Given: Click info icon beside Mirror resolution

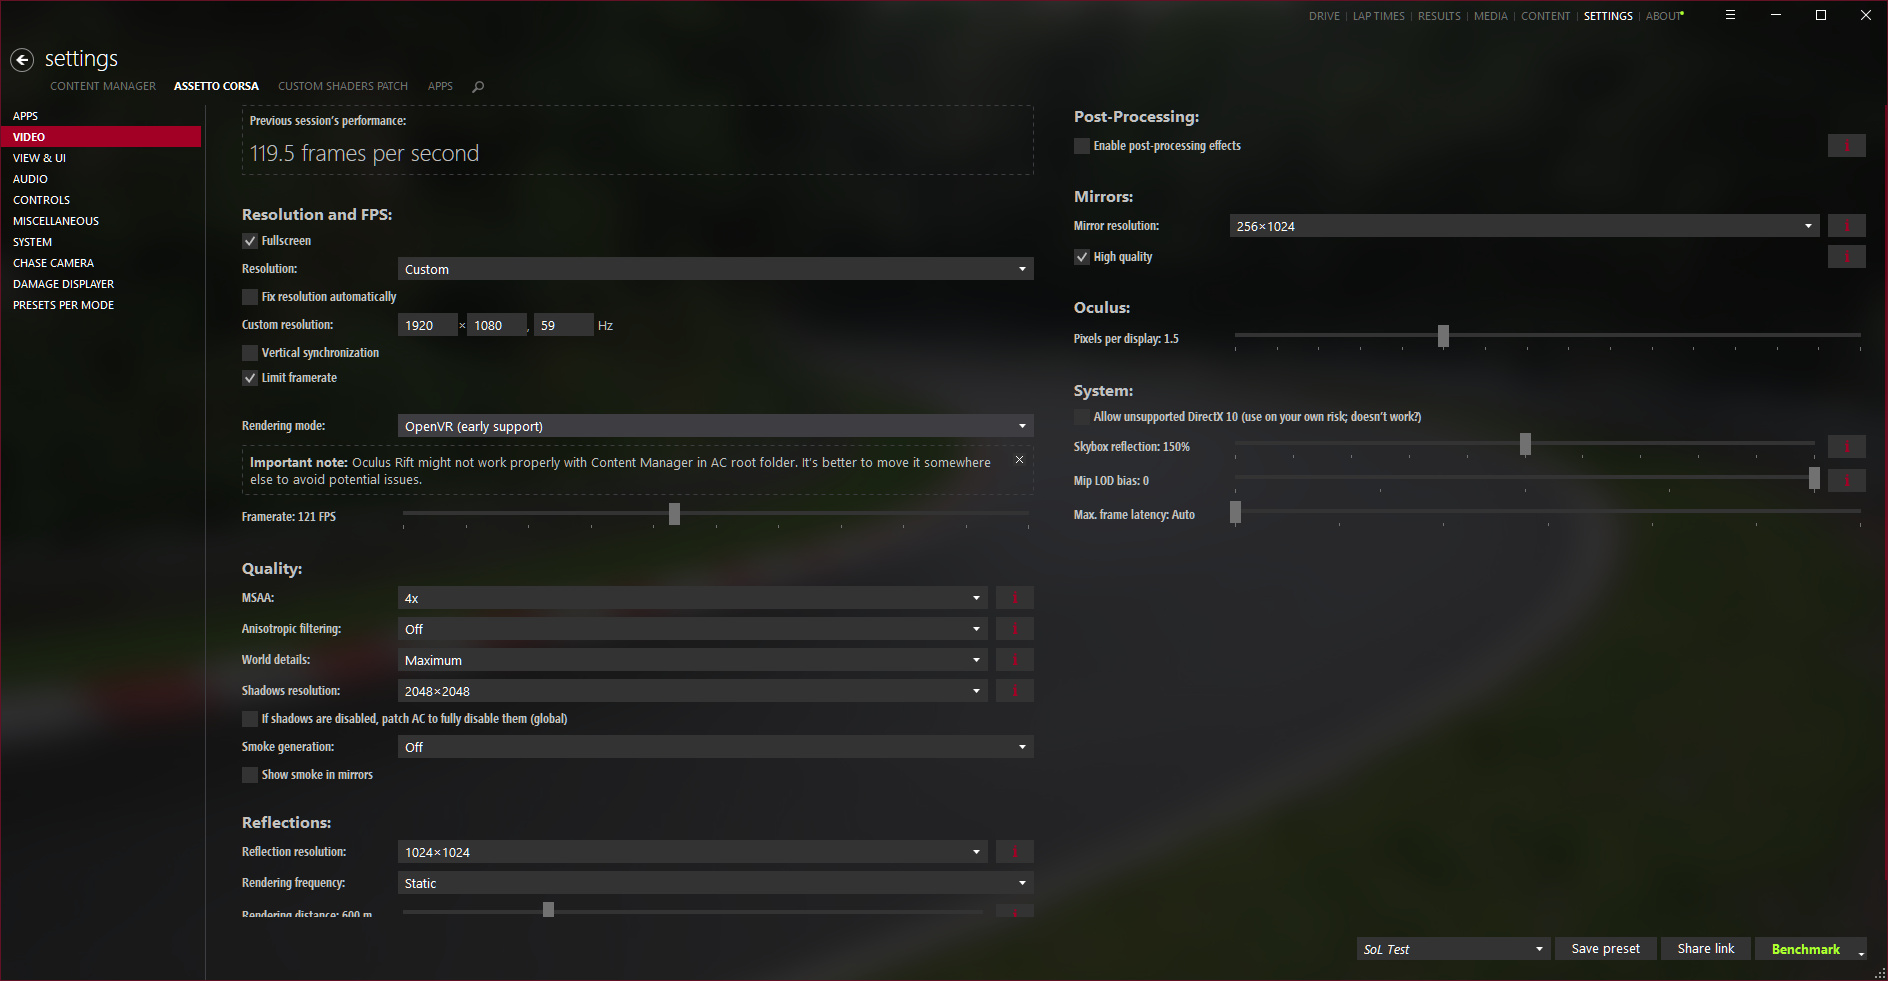Looking at the screenshot, I should (1847, 226).
